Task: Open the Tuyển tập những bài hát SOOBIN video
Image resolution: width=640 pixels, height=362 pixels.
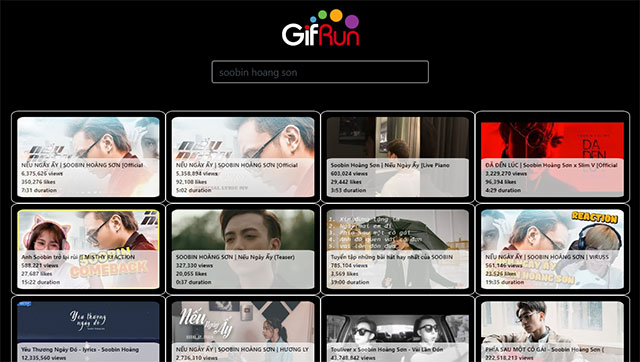Action: pos(398,249)
